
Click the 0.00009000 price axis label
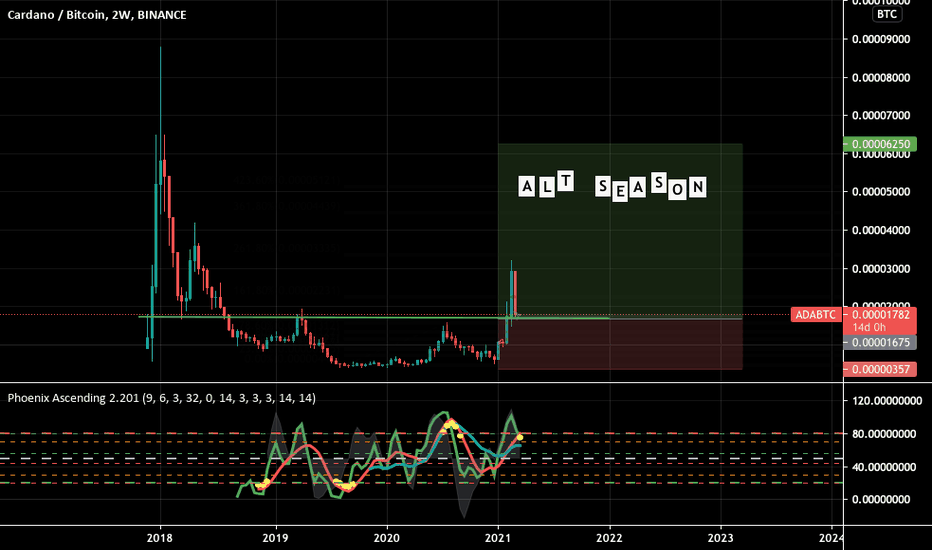pos(881,39)
